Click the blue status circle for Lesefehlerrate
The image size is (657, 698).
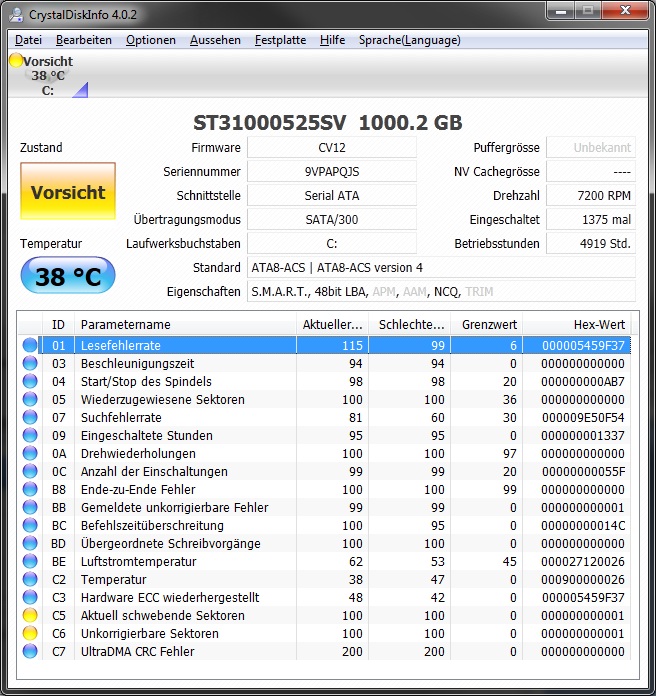30,345
